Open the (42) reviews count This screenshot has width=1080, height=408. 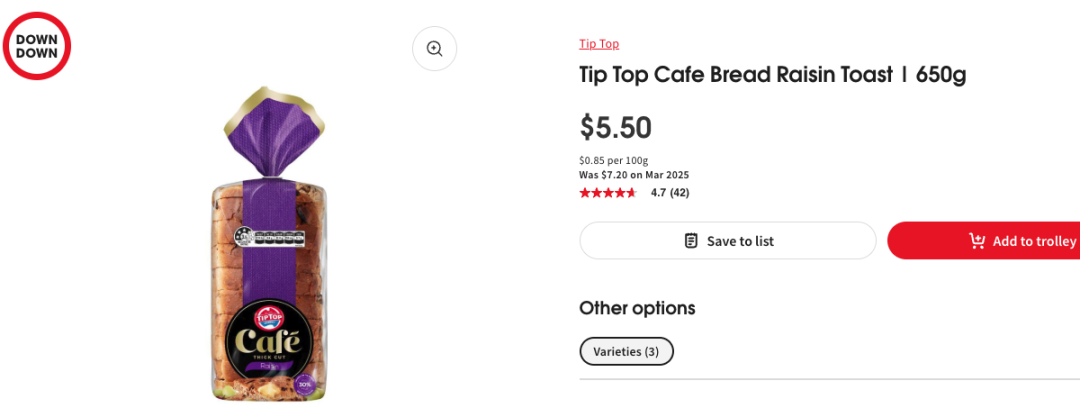680,193
